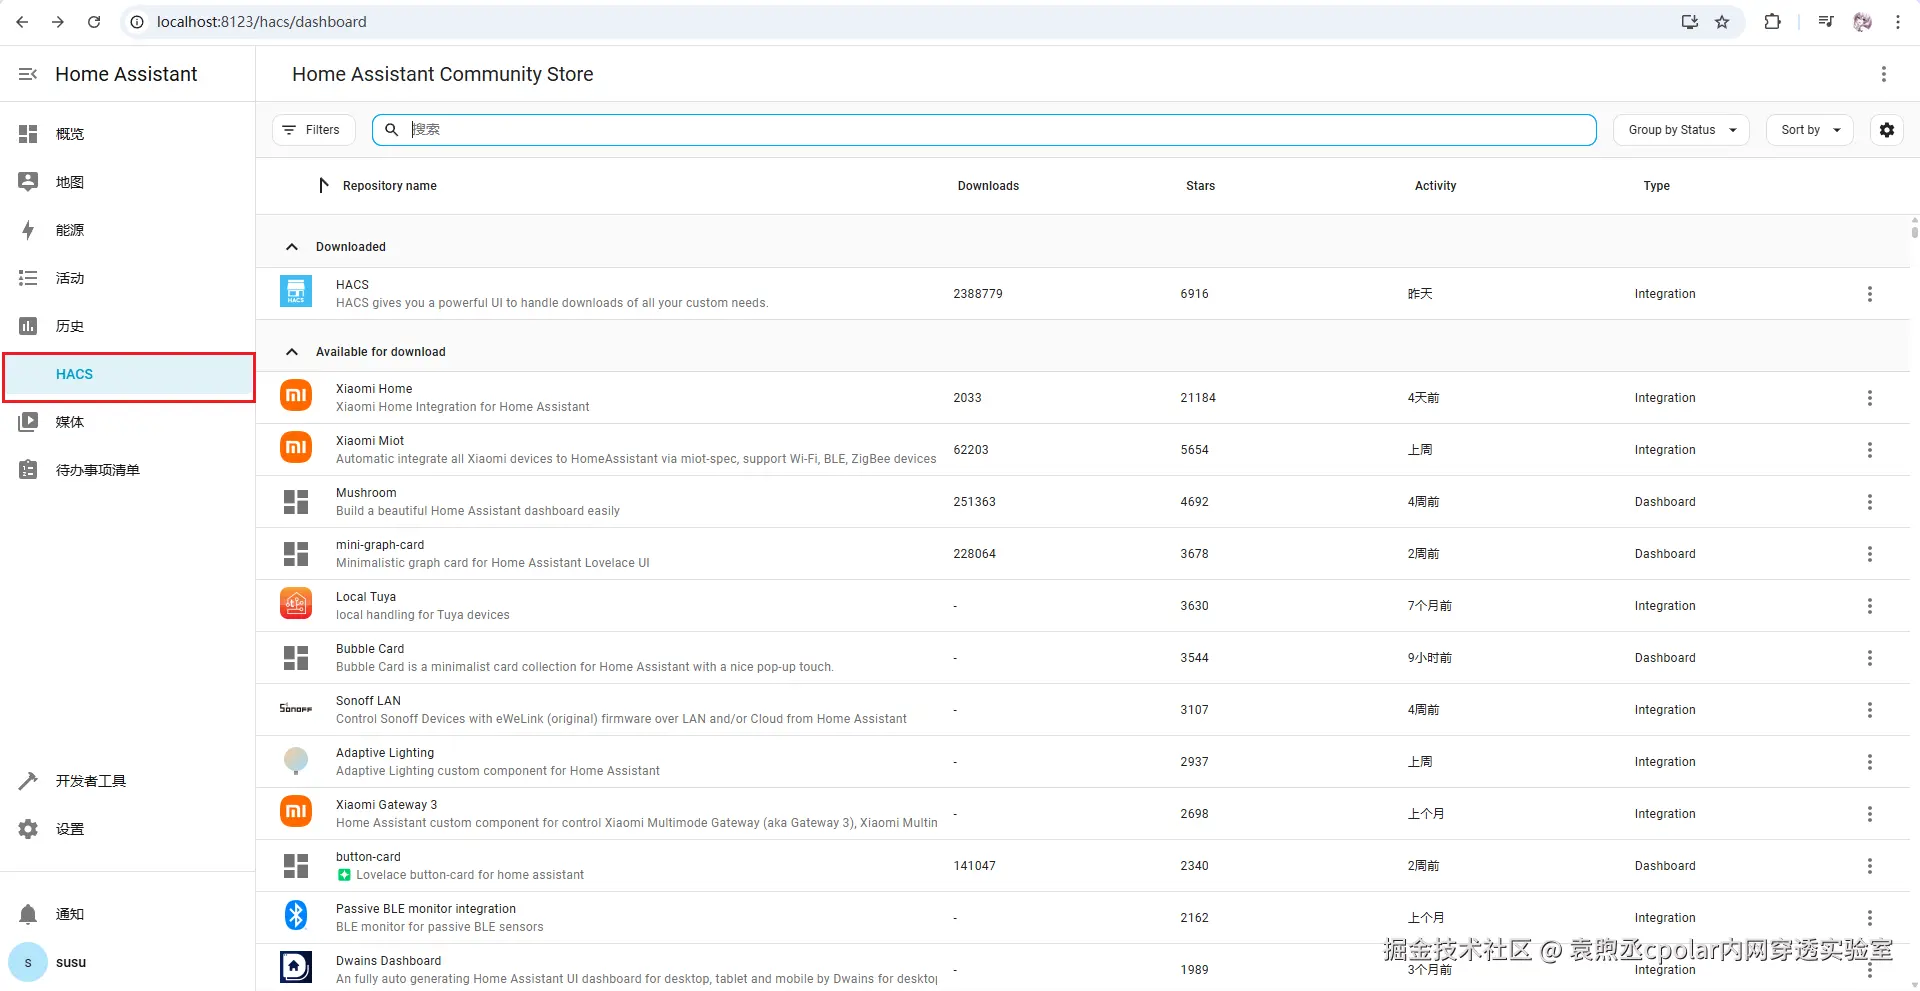1920x991 pixels.
Task: Open the susu user profile
Action: [x=128, y=962]
